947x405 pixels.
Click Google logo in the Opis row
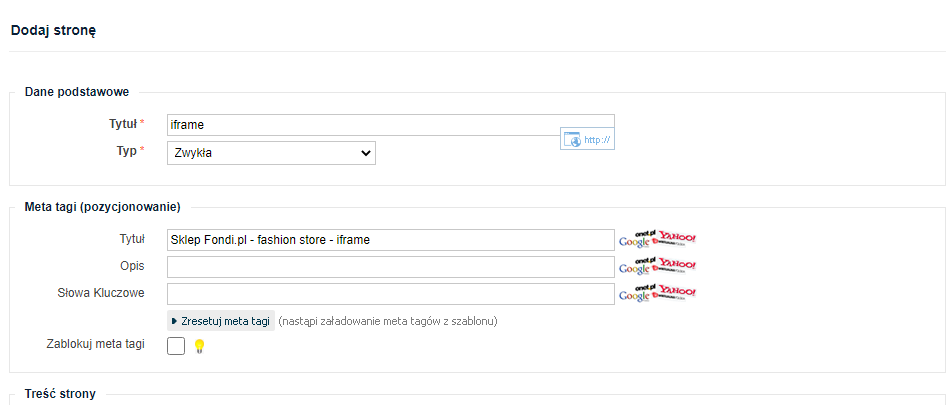coord(634,269)
